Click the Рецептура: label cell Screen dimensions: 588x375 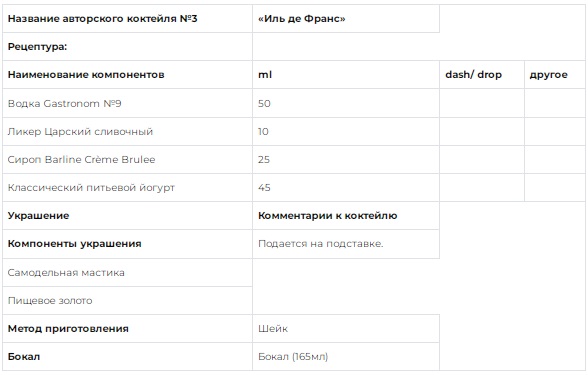(128, 46)
